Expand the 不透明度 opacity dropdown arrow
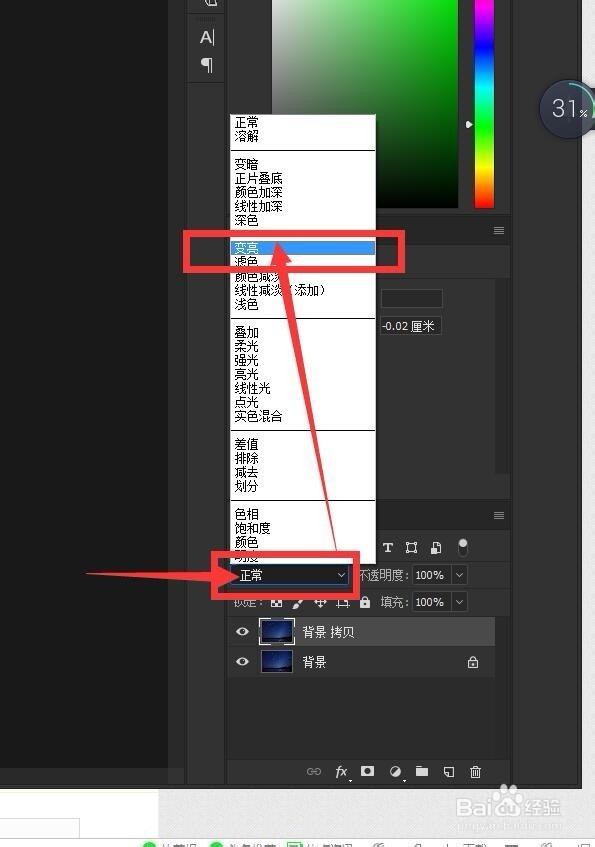595x847 pixels. click(459, 575)
